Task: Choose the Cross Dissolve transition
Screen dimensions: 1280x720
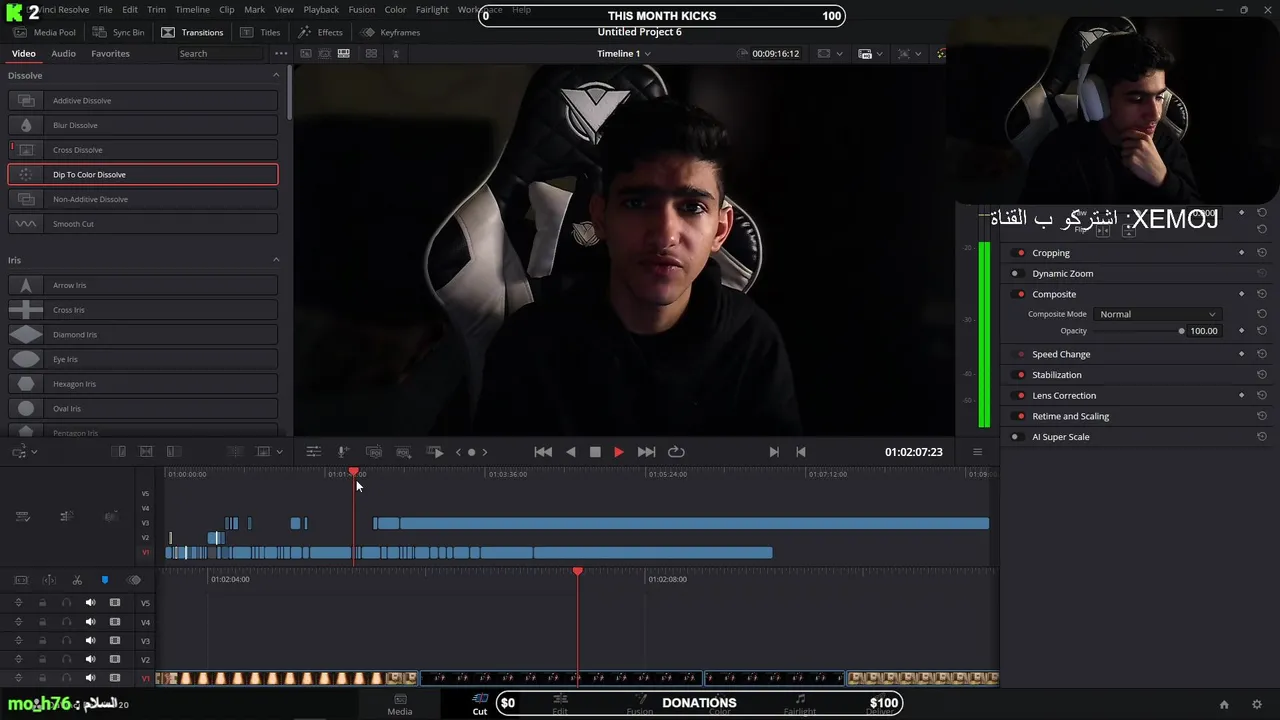Action: coord(143,150)
